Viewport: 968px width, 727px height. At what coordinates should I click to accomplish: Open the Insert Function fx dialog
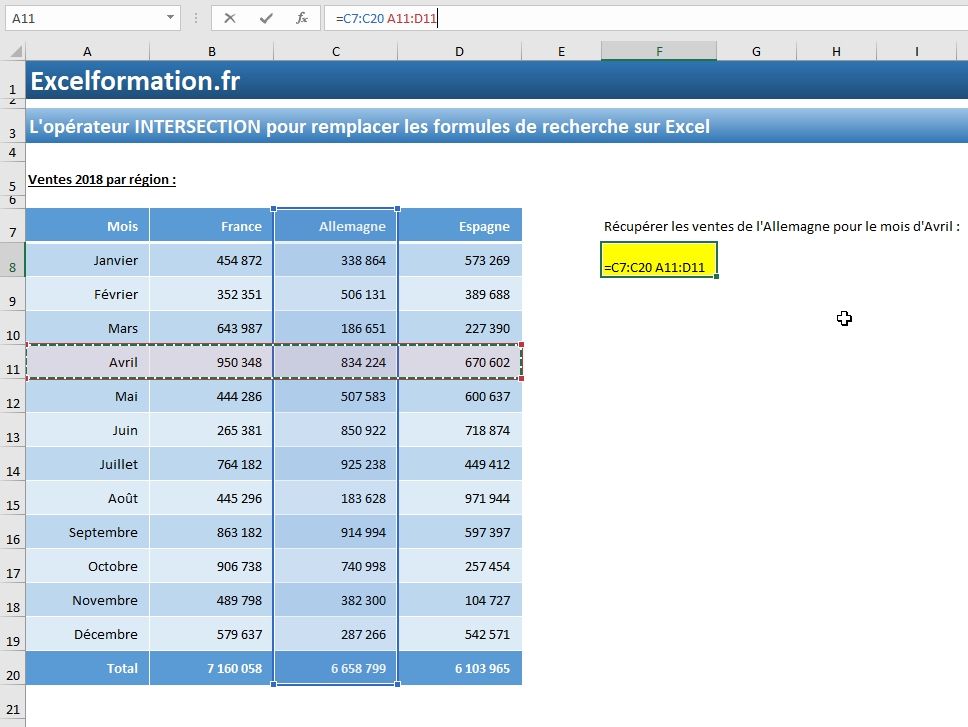point(302,19)
